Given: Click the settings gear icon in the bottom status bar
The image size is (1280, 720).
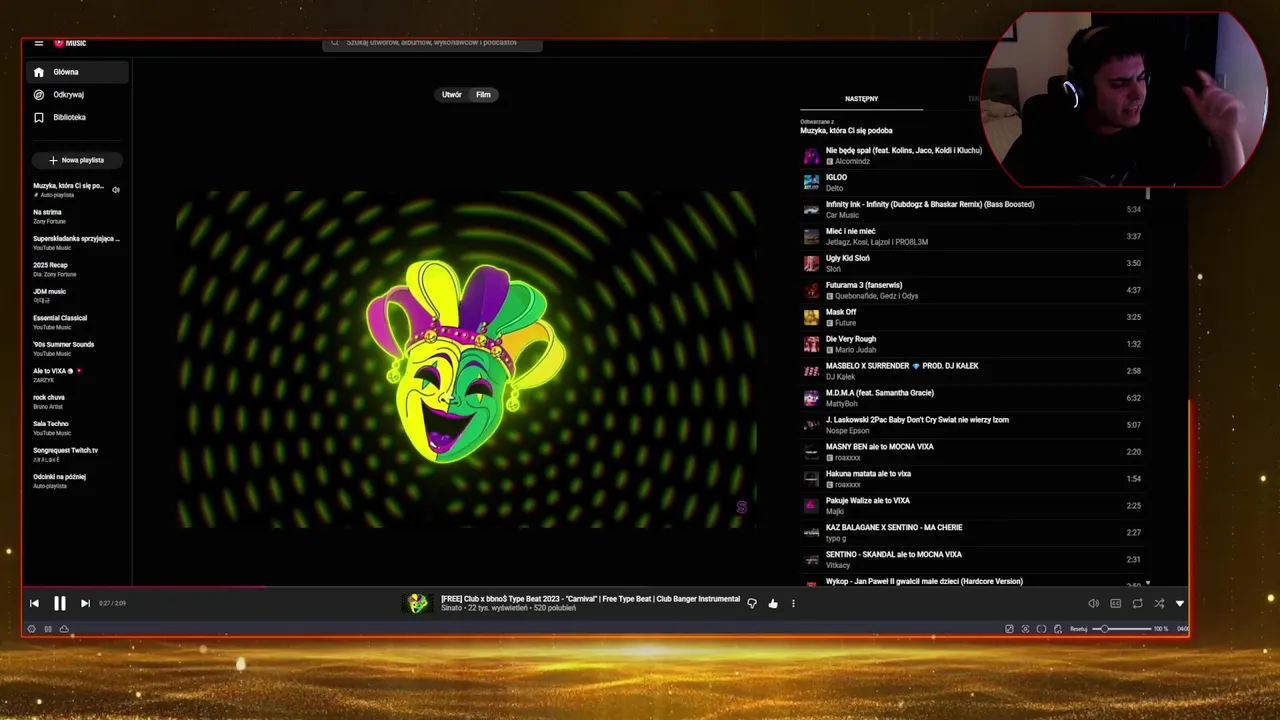Looking at the screenshot, I should (x=32, y=629).
